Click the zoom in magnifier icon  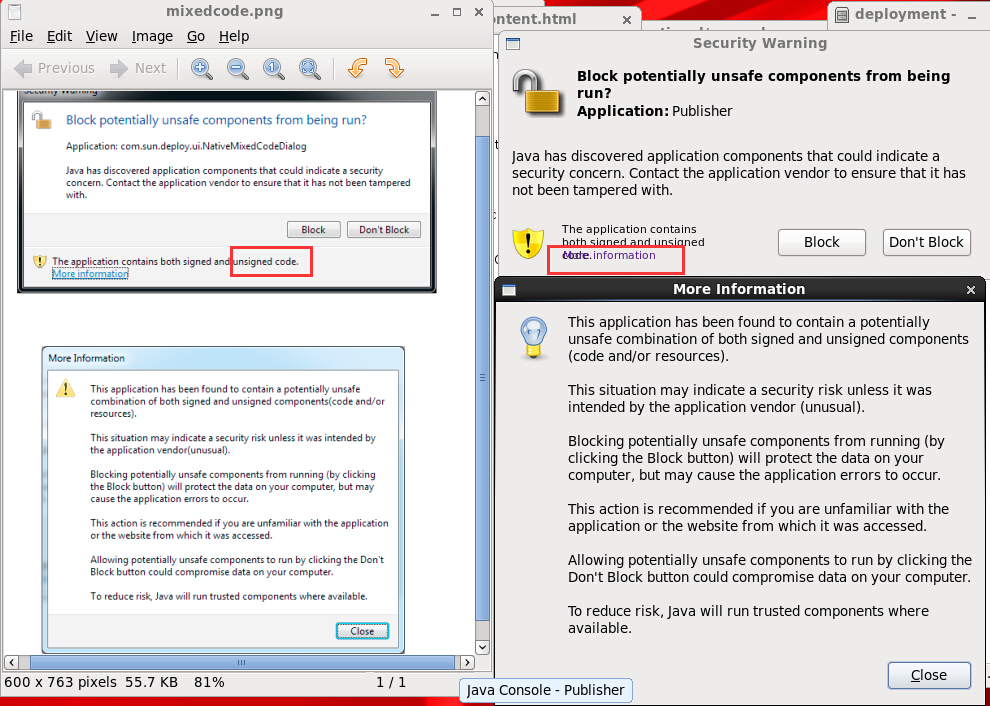(x=202, y=68)
